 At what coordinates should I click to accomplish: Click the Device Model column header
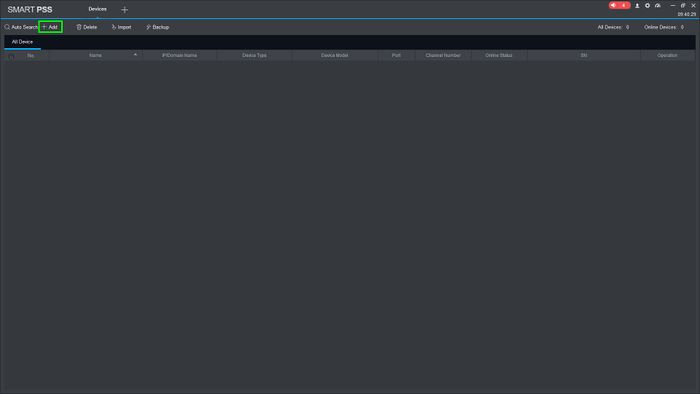click(x=334, y=55)
